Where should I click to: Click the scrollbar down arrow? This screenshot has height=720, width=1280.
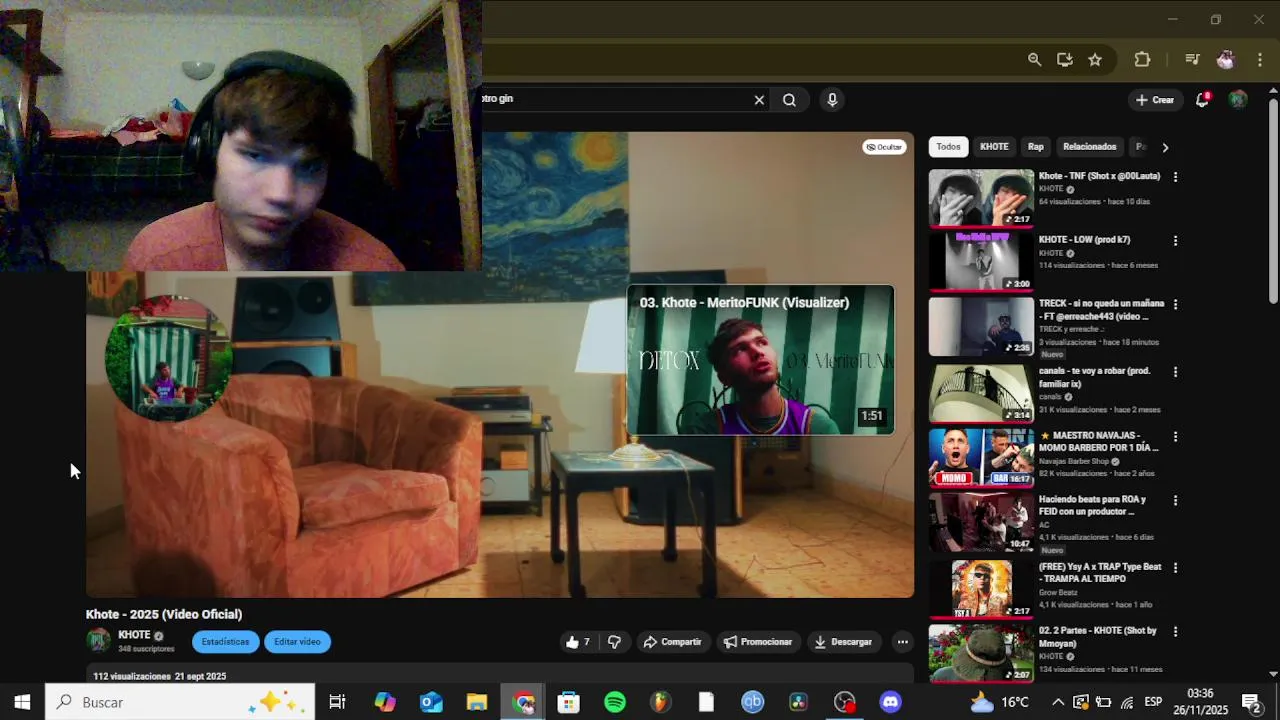tap(1273, 674)
